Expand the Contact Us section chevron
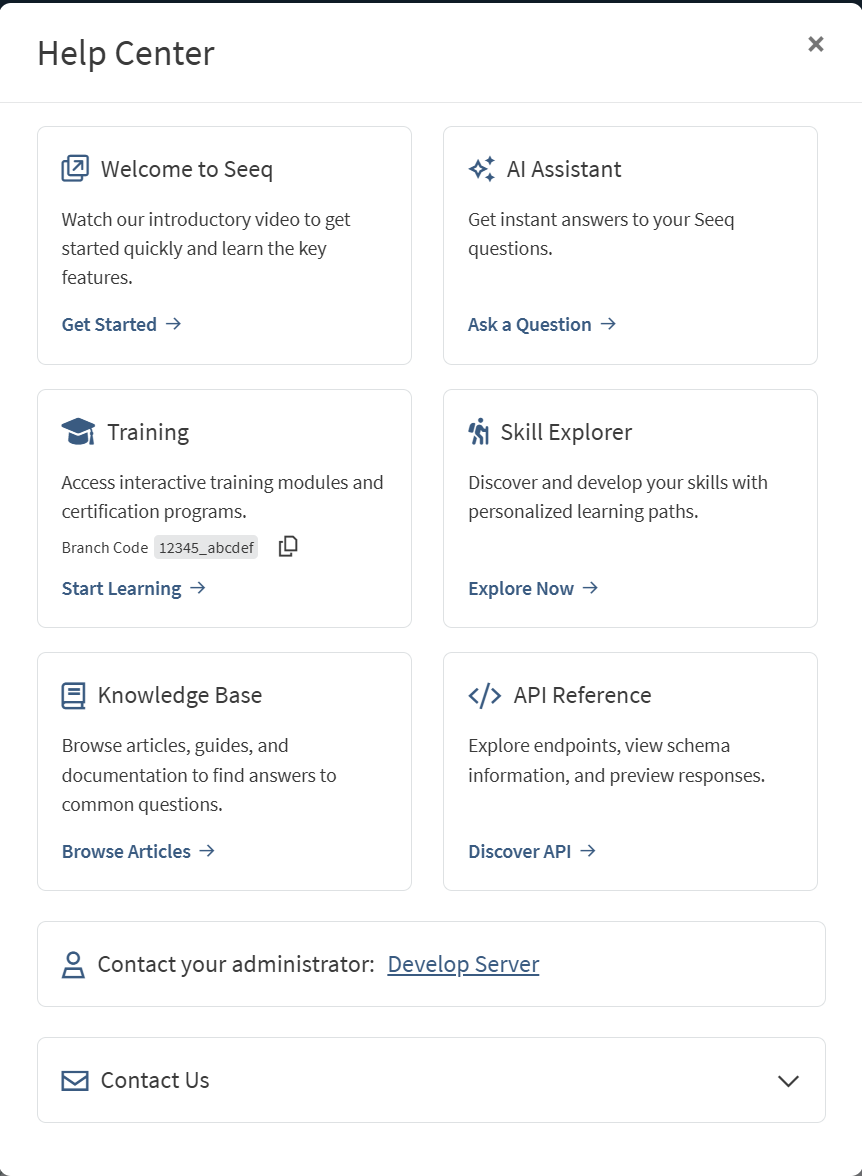Screen dimensions: 862x1176 pyautogui.click(x=788, y=1081)
